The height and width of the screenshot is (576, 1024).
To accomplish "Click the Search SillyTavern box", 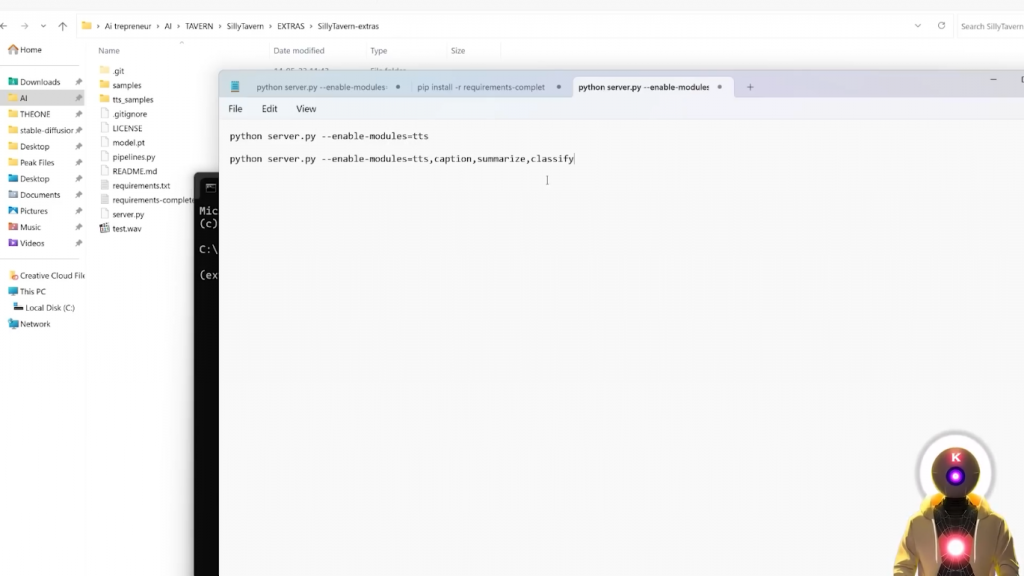I will [990, 26].
